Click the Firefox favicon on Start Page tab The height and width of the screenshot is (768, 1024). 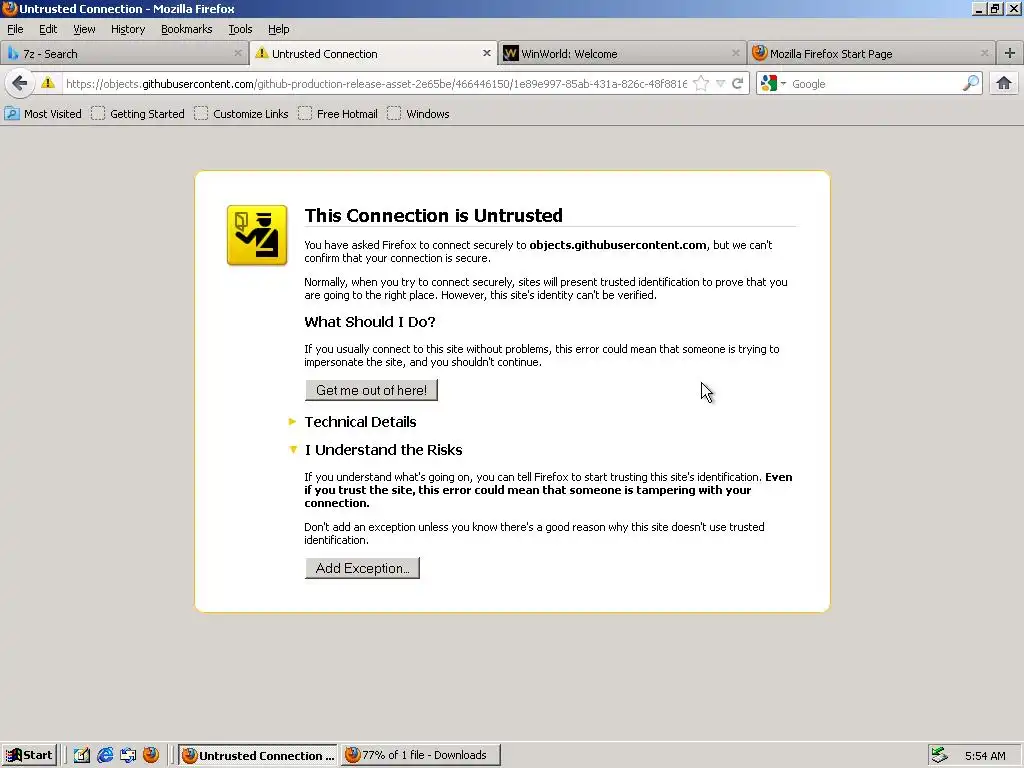pos(760,53)
